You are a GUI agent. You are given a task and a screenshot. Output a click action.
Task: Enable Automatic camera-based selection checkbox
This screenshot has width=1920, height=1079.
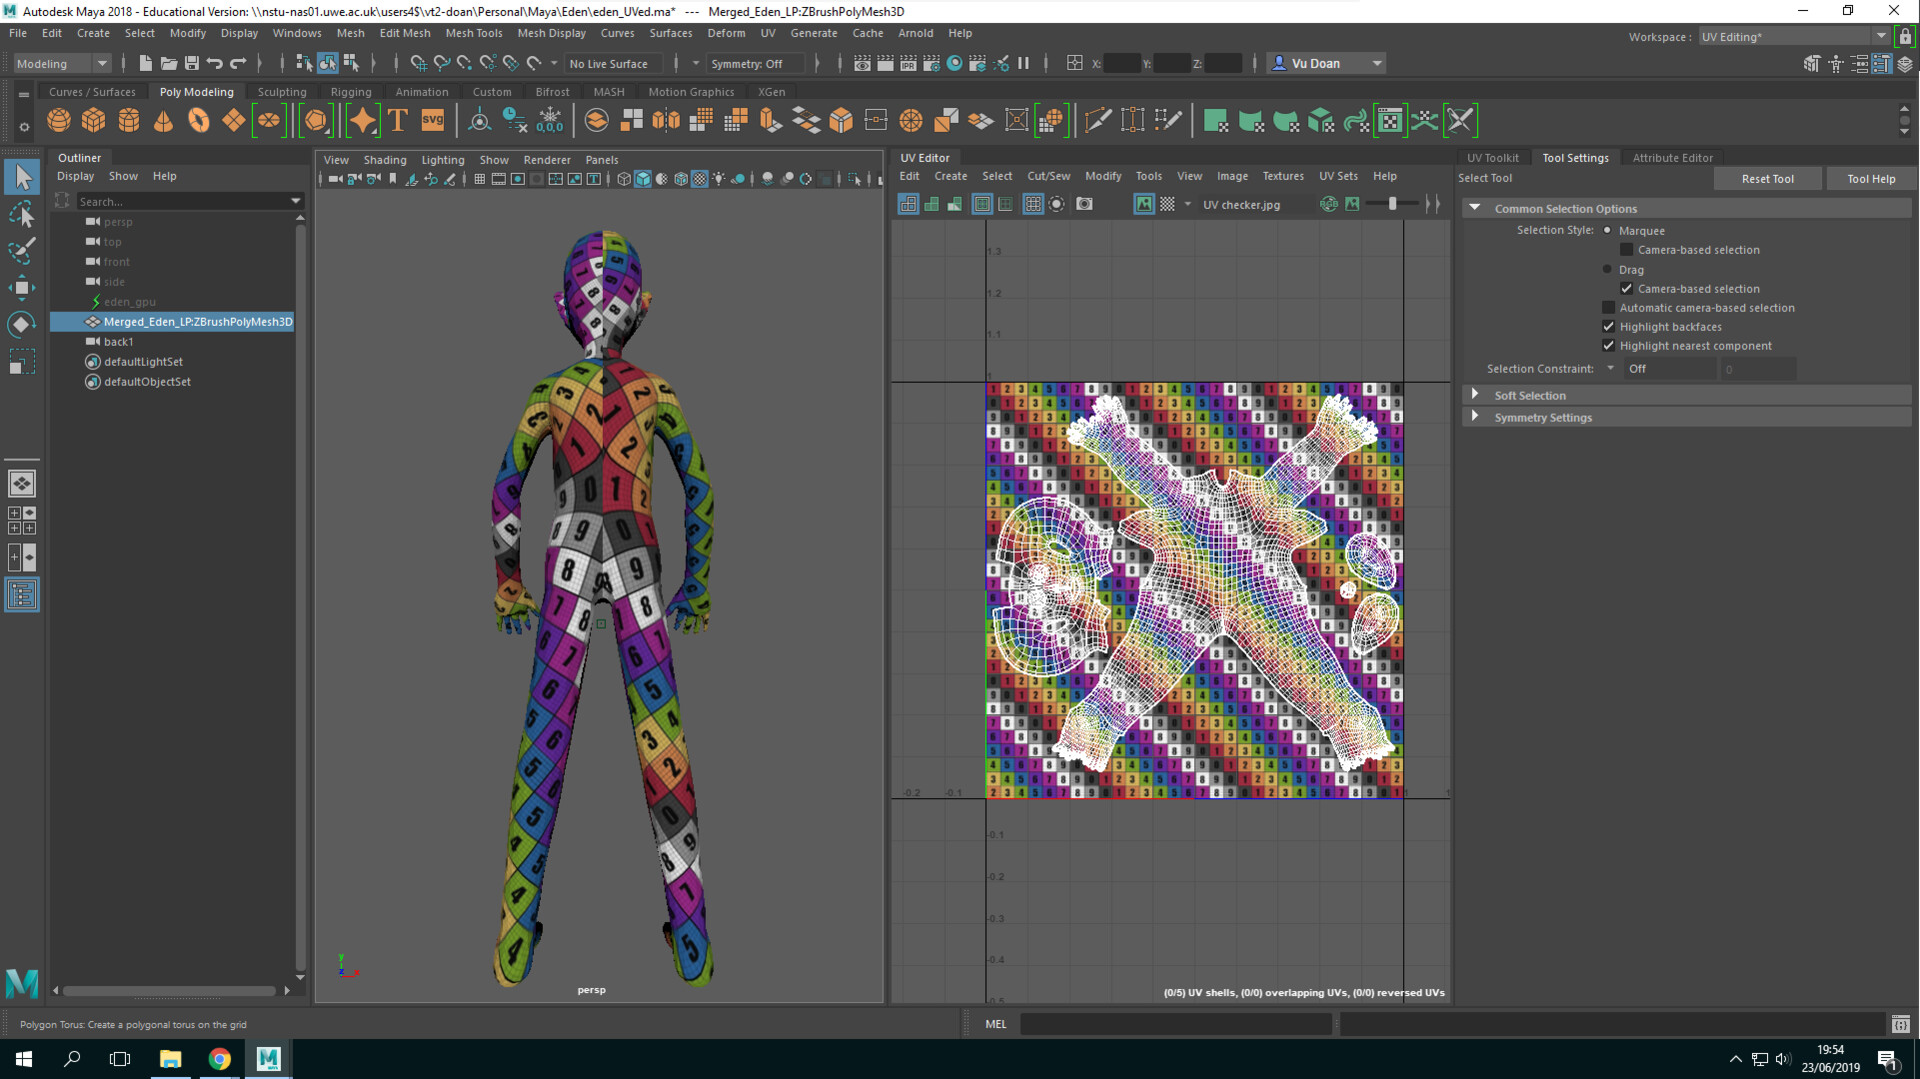pos(1608,308)
